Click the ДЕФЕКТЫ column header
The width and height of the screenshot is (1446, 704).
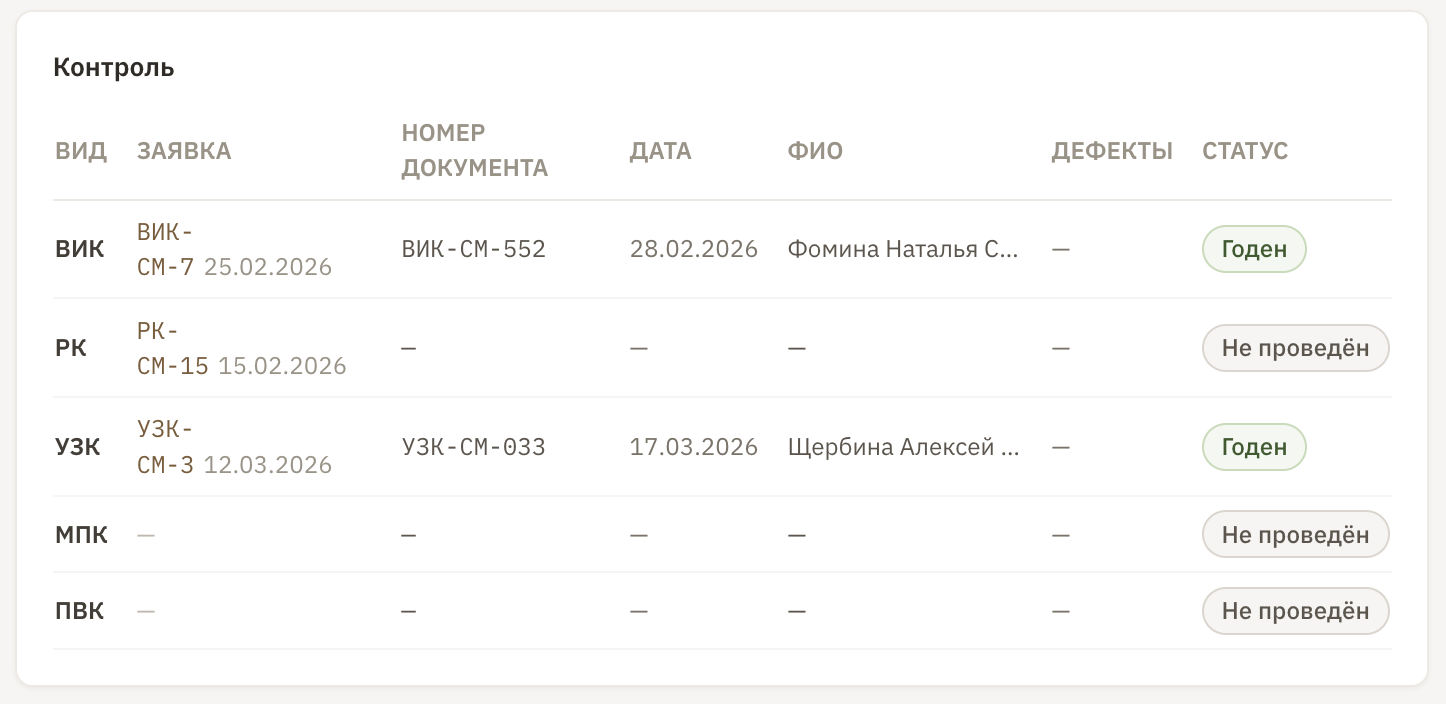pos(1112,151)
